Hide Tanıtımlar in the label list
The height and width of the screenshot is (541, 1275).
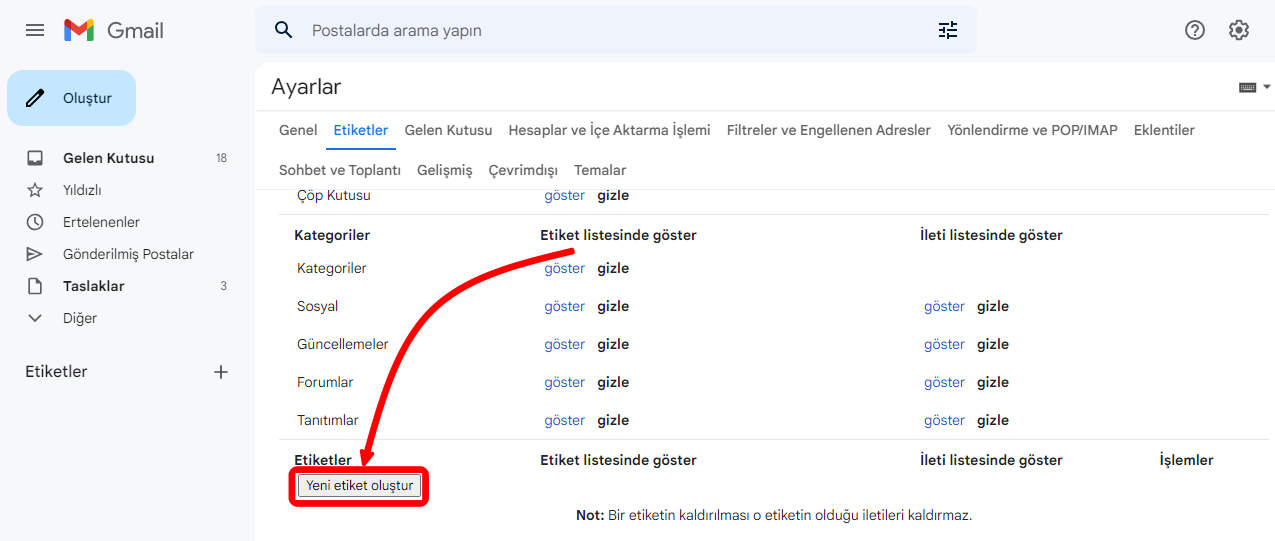[613, 420]
